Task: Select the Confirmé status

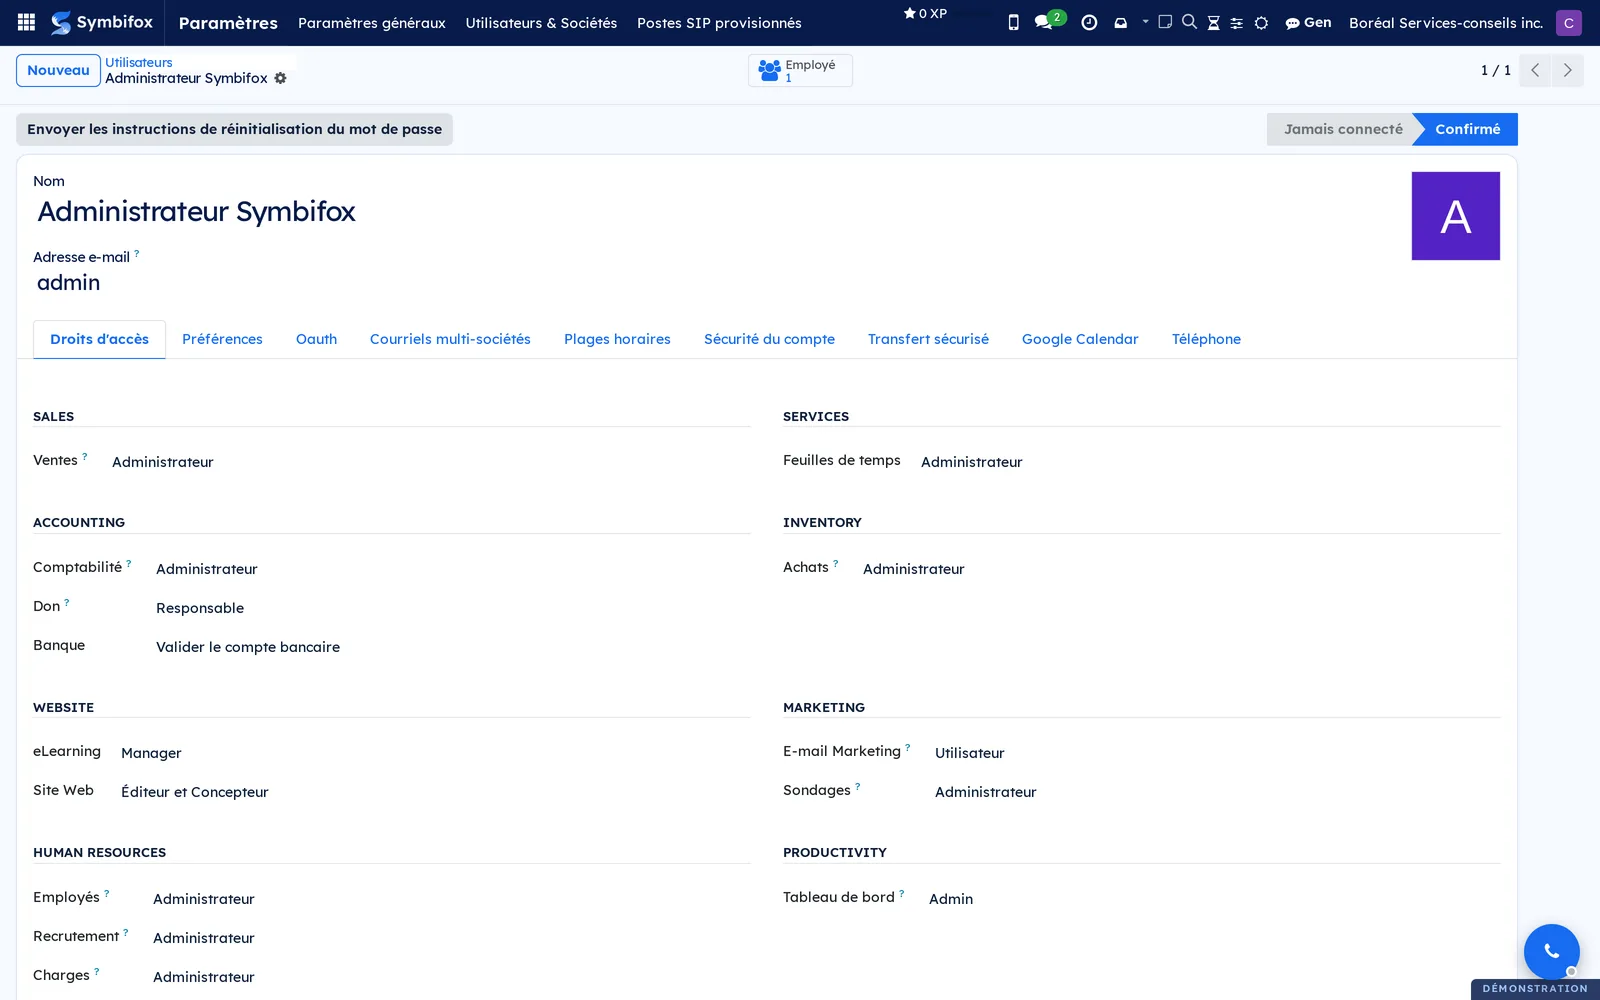Action: pyautogui.click(x=1467, y=129)
